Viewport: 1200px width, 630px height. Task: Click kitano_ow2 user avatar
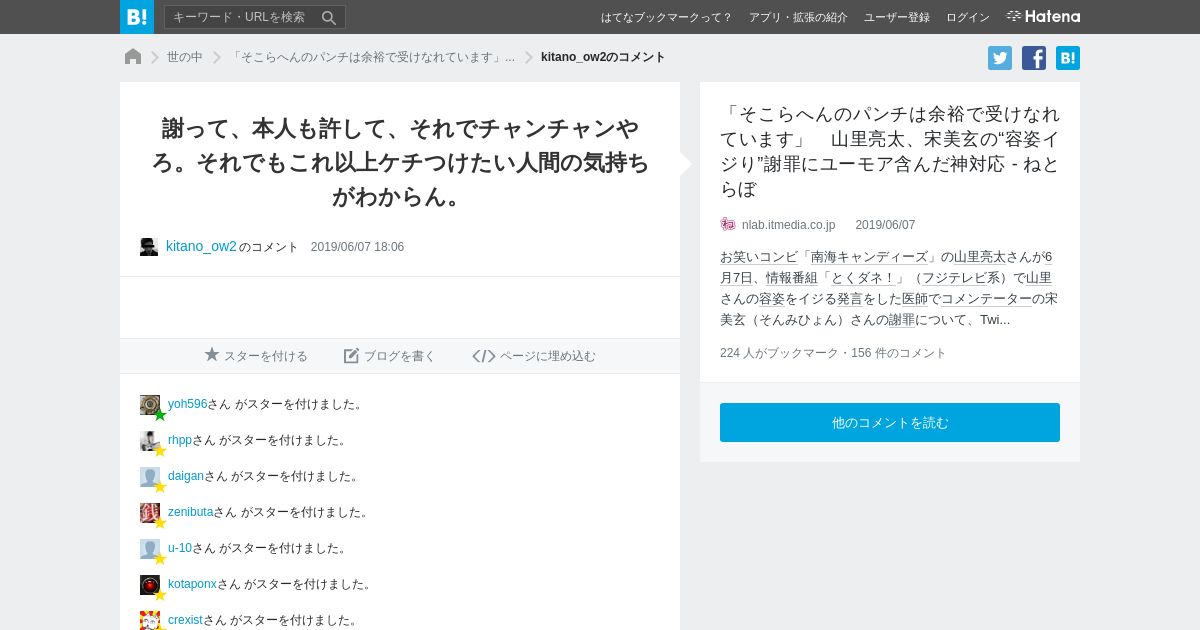click(x=149, y=247)
